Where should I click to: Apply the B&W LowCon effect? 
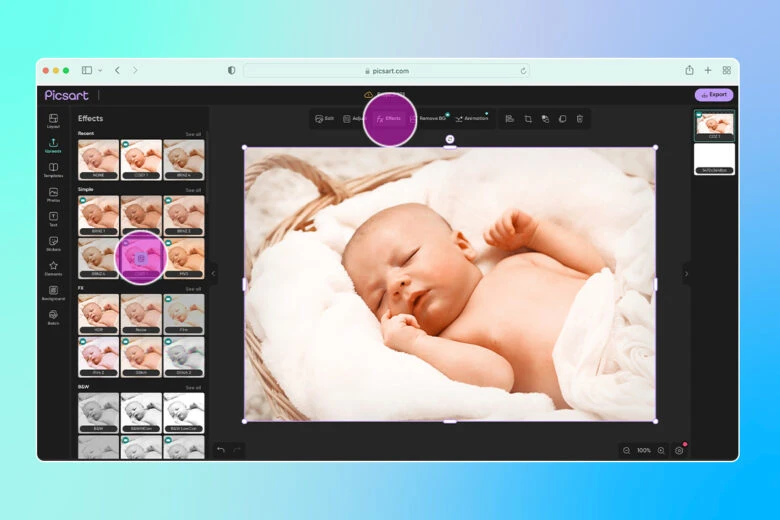[184, 413]
